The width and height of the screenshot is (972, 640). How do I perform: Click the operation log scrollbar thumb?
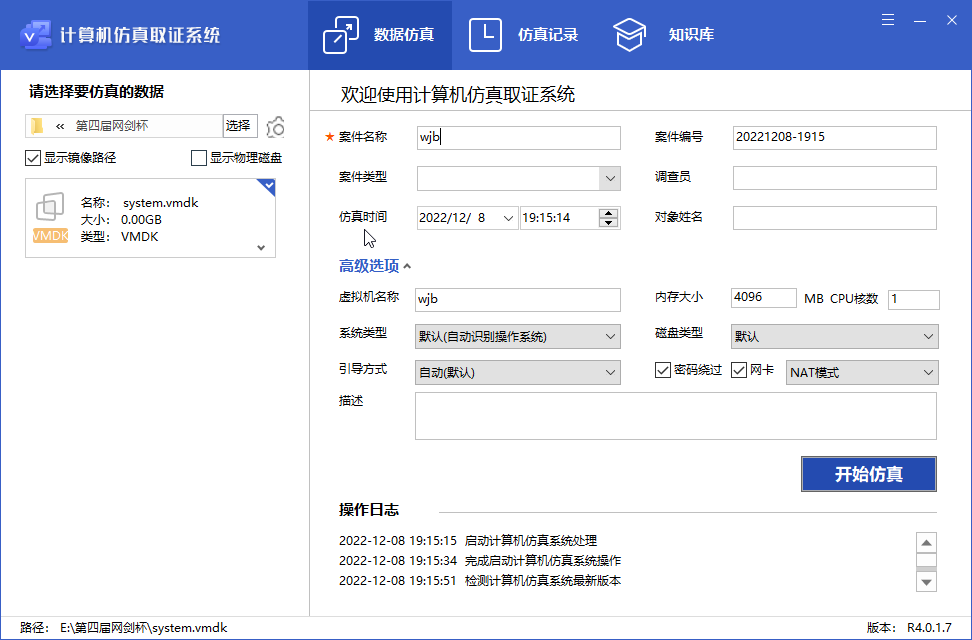click(x=926, y=561)
